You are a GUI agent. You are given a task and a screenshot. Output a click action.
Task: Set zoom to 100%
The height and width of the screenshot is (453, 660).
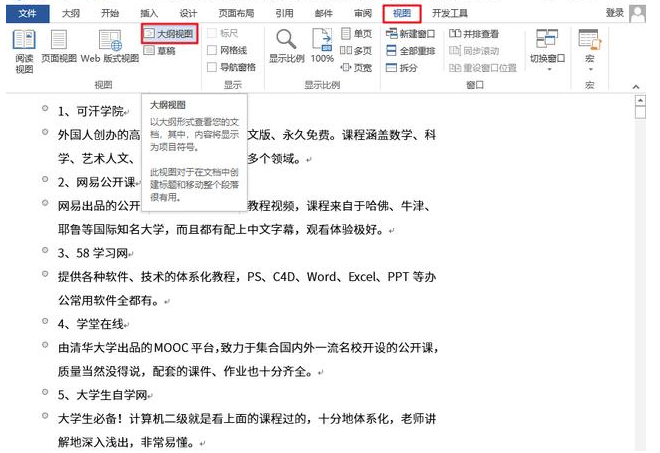(x=322, y=46)
